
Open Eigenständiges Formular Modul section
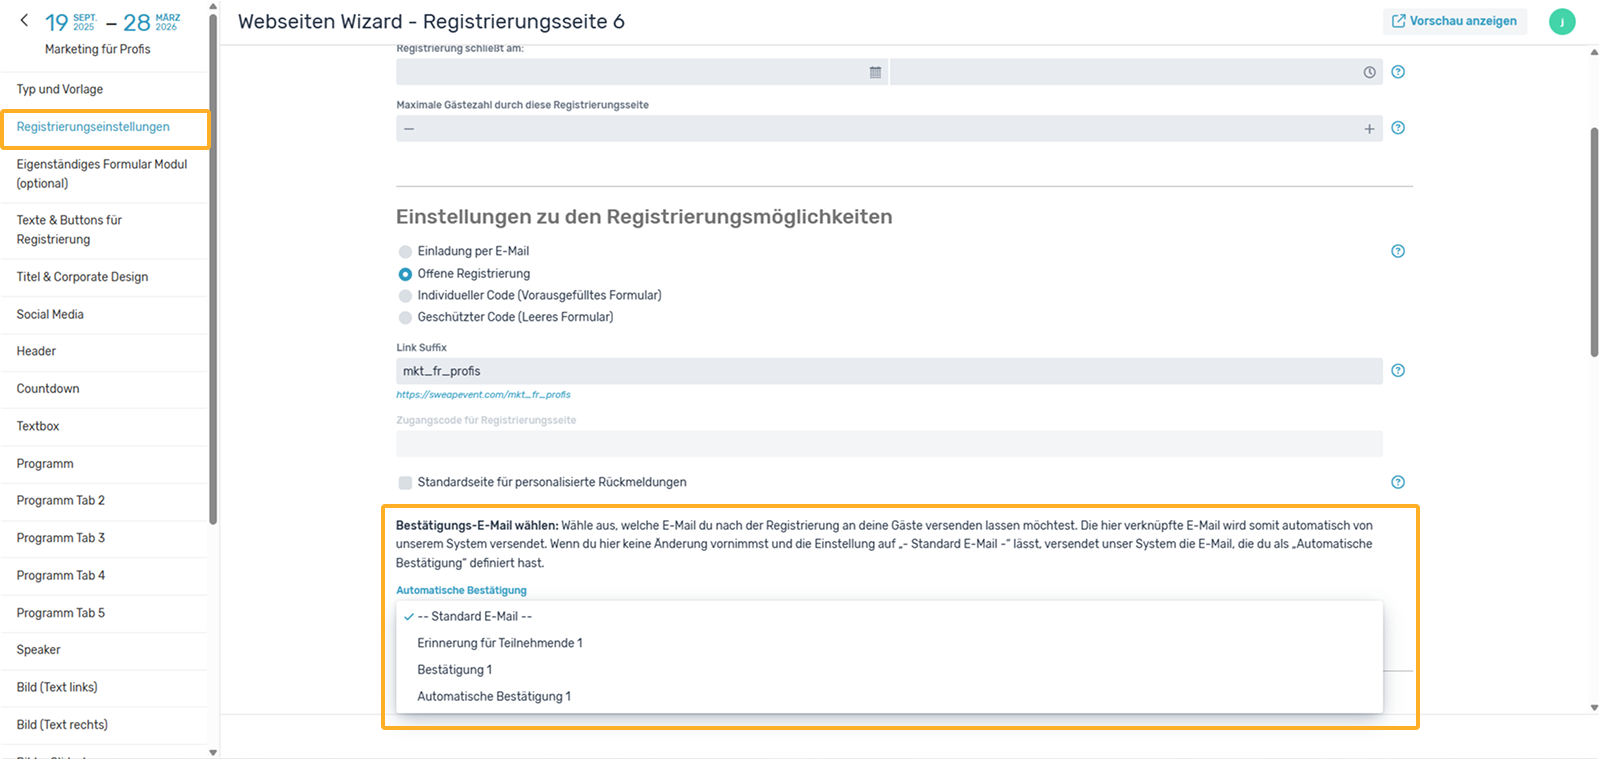tap(104, 173)
